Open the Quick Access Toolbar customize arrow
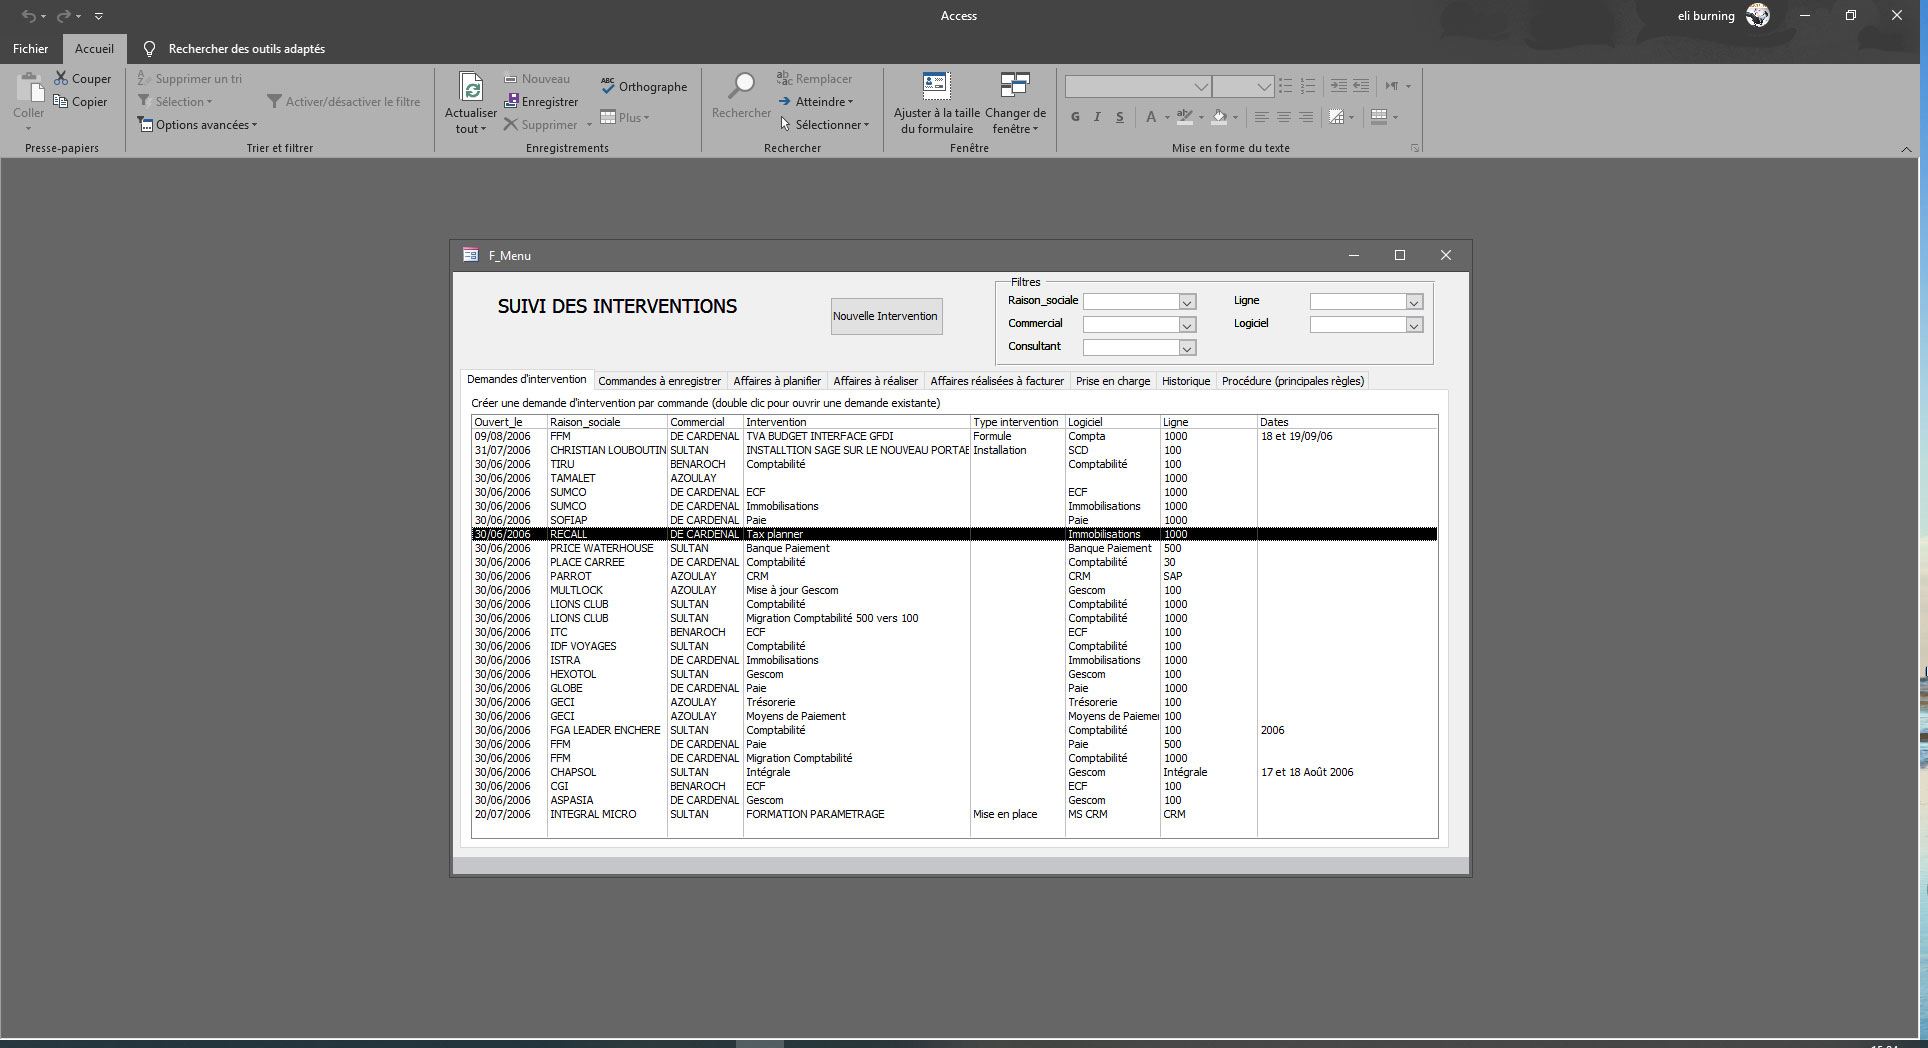 pyautogui.click(x=98, y=16)
